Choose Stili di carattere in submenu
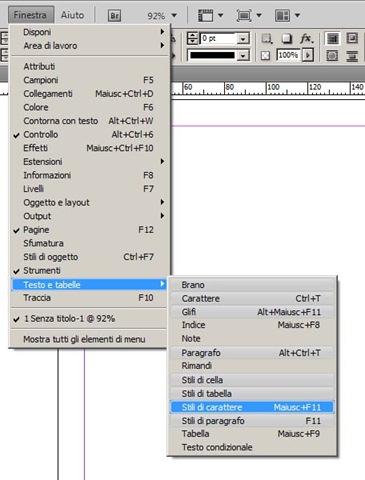Viewport: 365px width, 480px height. click(252, 407)
